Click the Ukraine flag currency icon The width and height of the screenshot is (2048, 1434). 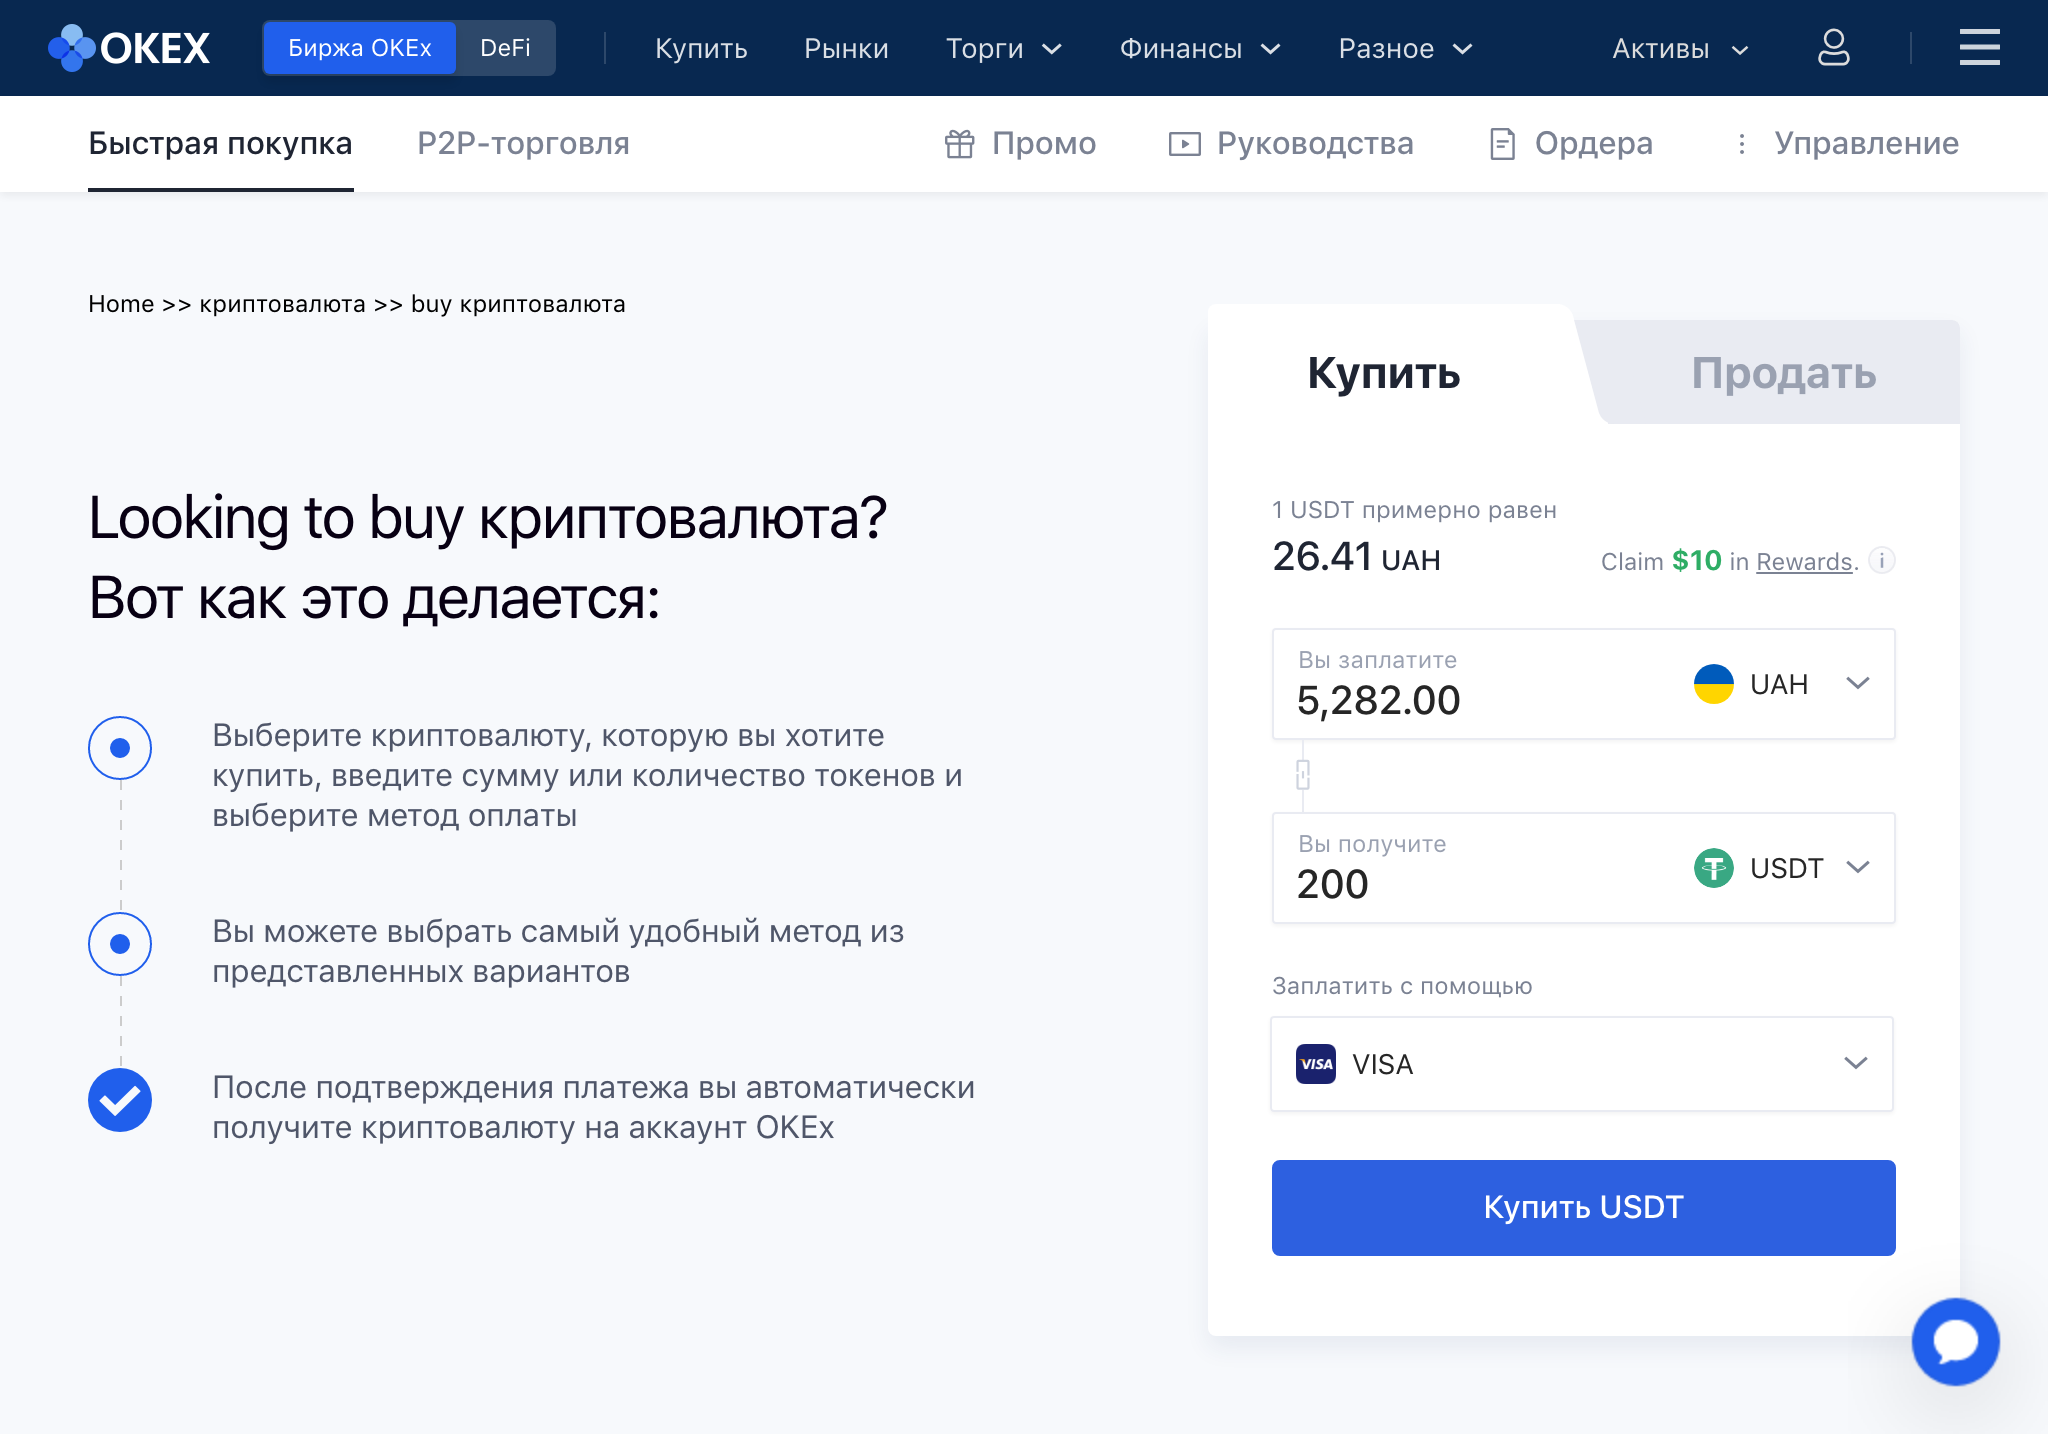point(1713,684)
